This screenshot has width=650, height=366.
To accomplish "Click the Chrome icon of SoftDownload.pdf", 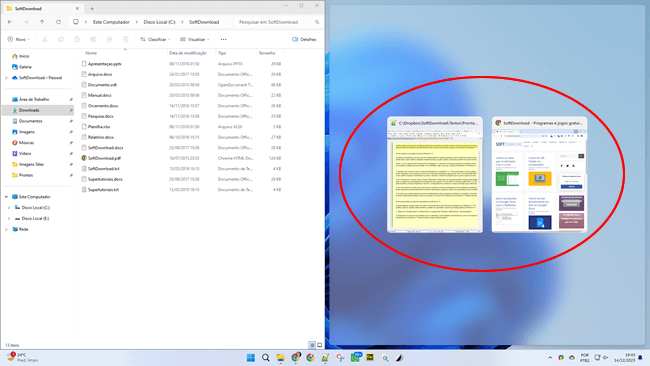I will pyautogui.click(x=84, y=158).
